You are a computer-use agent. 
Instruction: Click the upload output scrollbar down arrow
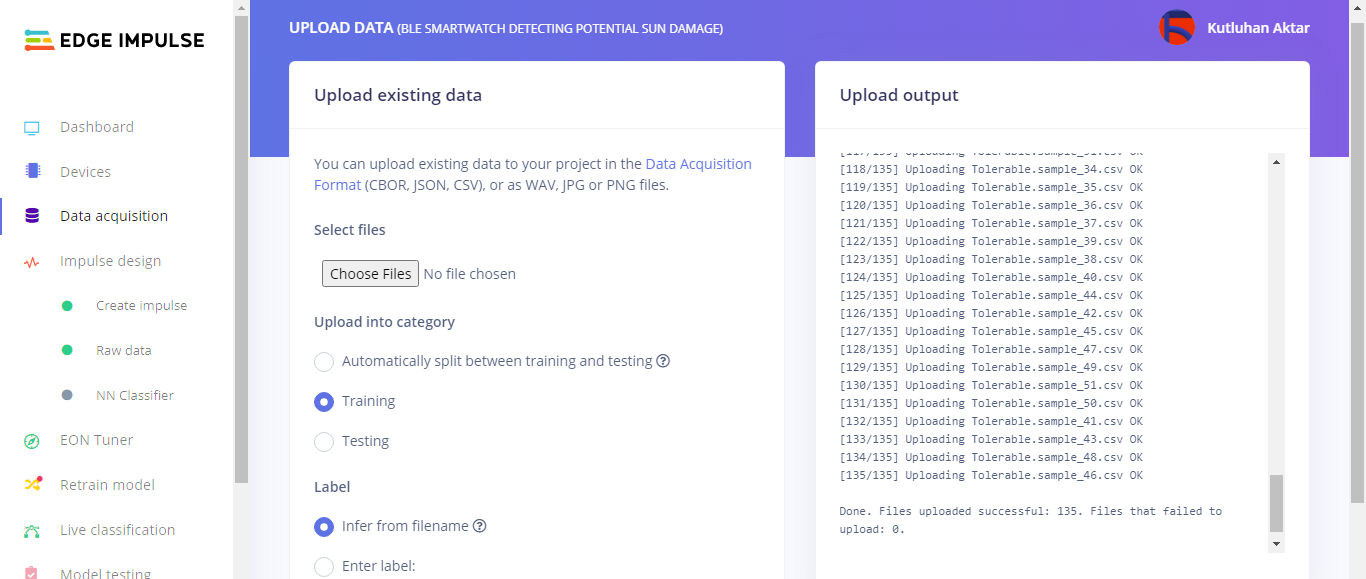point(1276,543)
